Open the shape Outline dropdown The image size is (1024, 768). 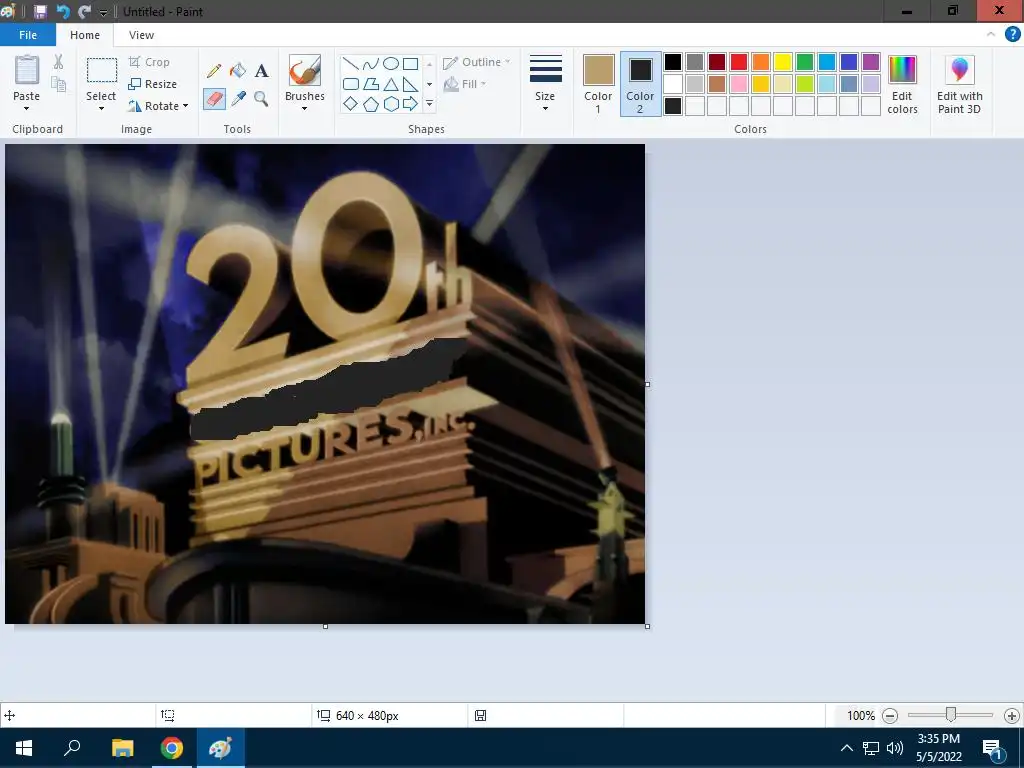click(477, 62)
